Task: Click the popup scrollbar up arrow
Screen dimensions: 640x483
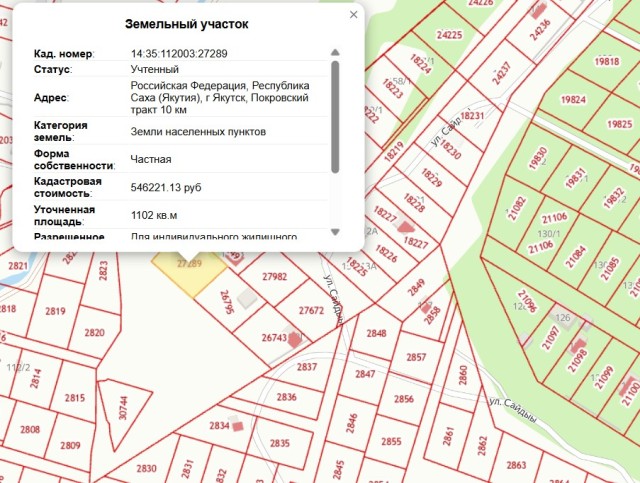Action: [335, 49]
